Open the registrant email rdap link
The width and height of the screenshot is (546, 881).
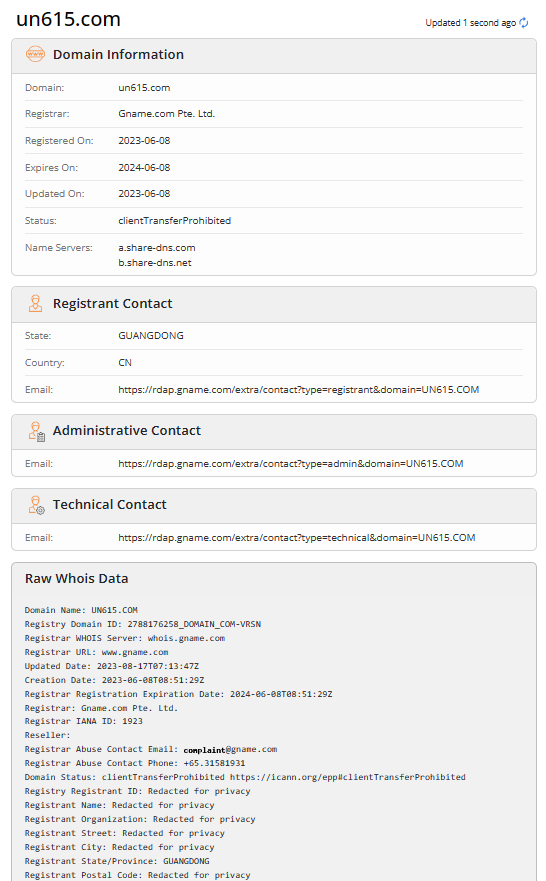point(298,389)
